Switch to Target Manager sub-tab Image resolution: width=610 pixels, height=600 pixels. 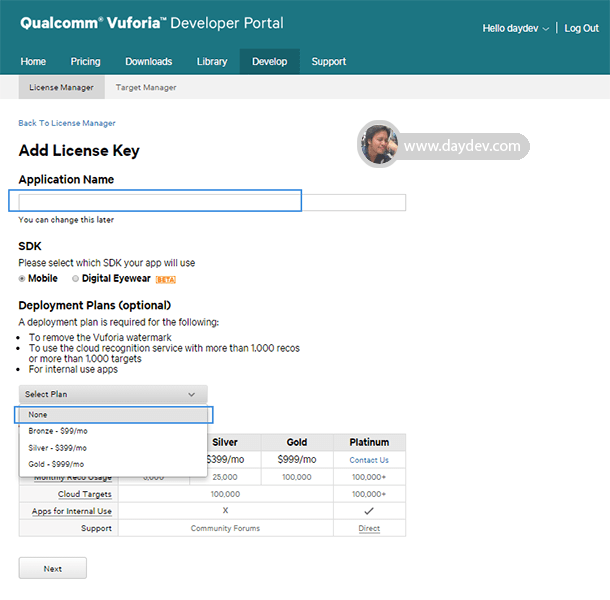146,87
